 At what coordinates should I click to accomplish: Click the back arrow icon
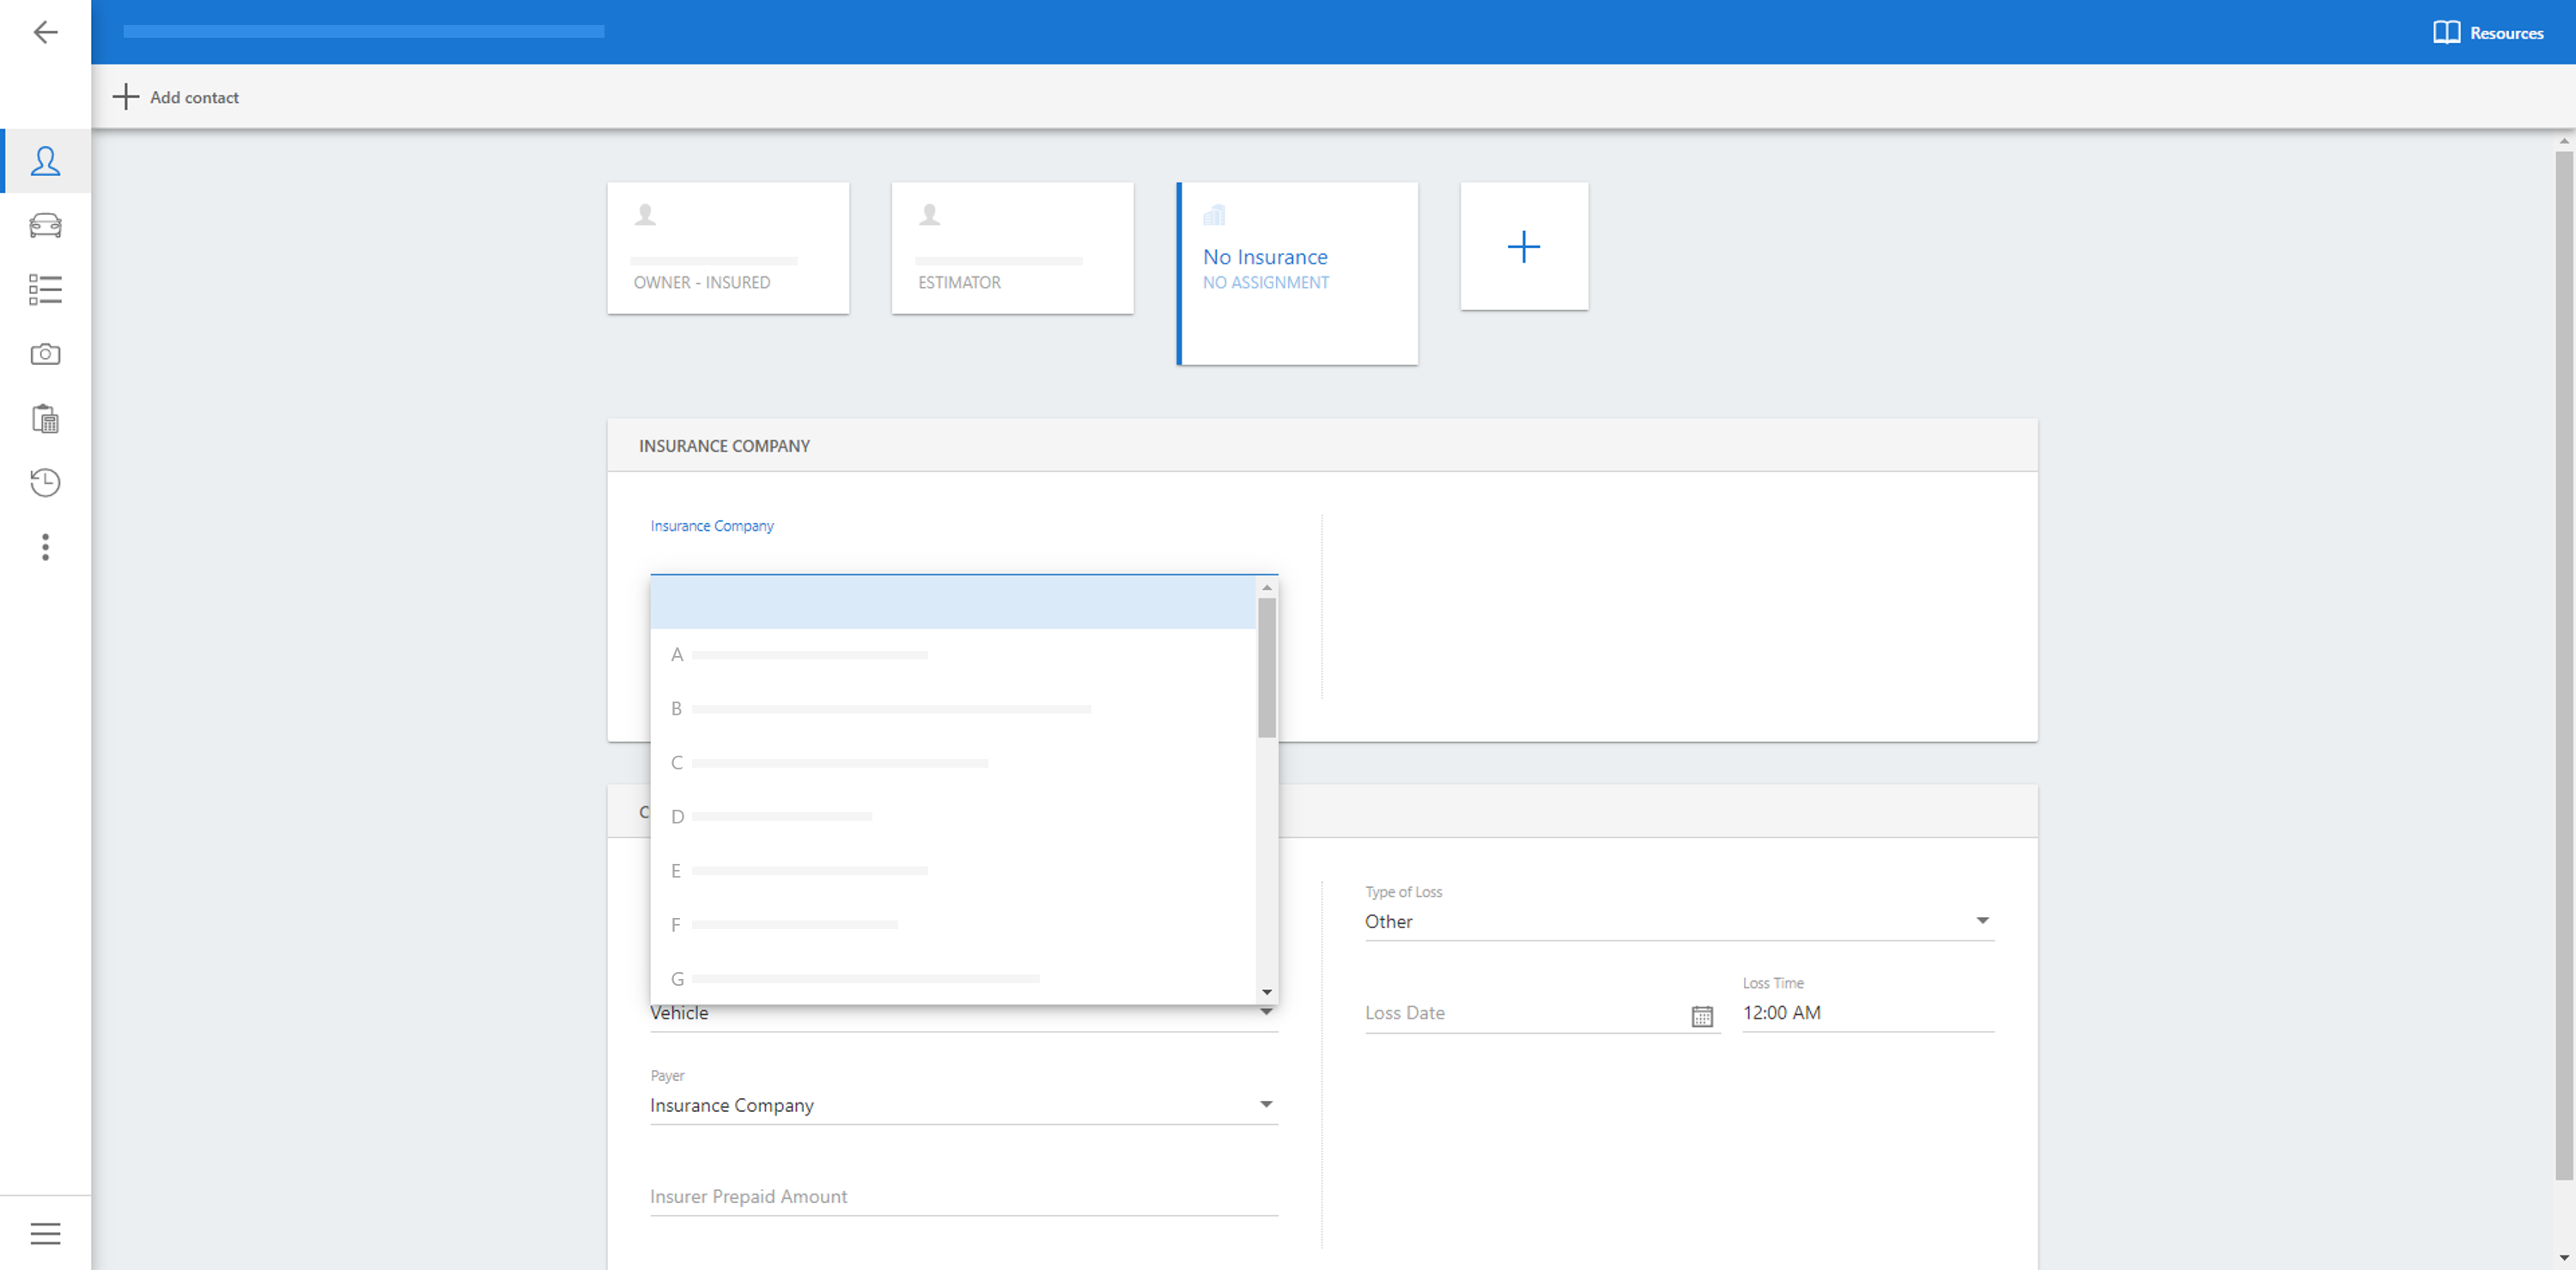pyautogui.click(x=45, y=32)
